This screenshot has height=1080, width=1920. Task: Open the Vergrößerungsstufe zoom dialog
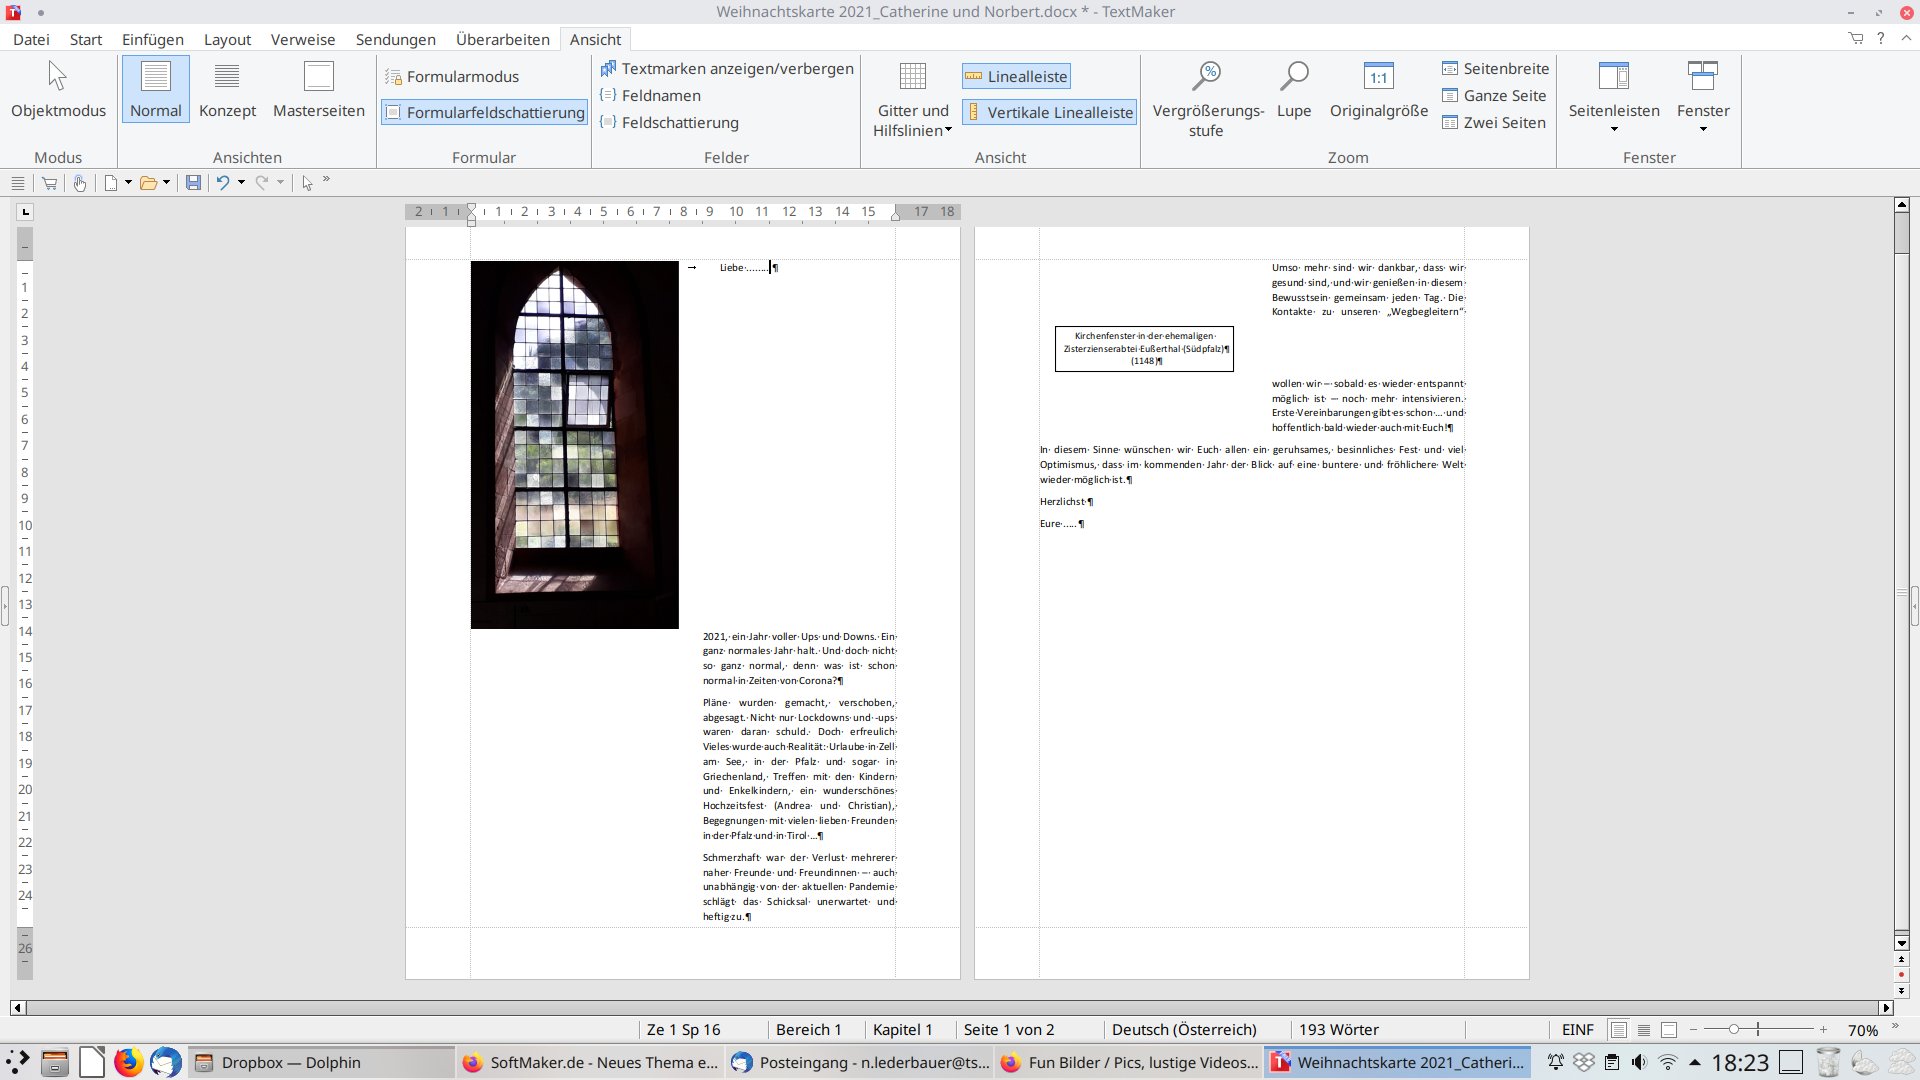1207,100
